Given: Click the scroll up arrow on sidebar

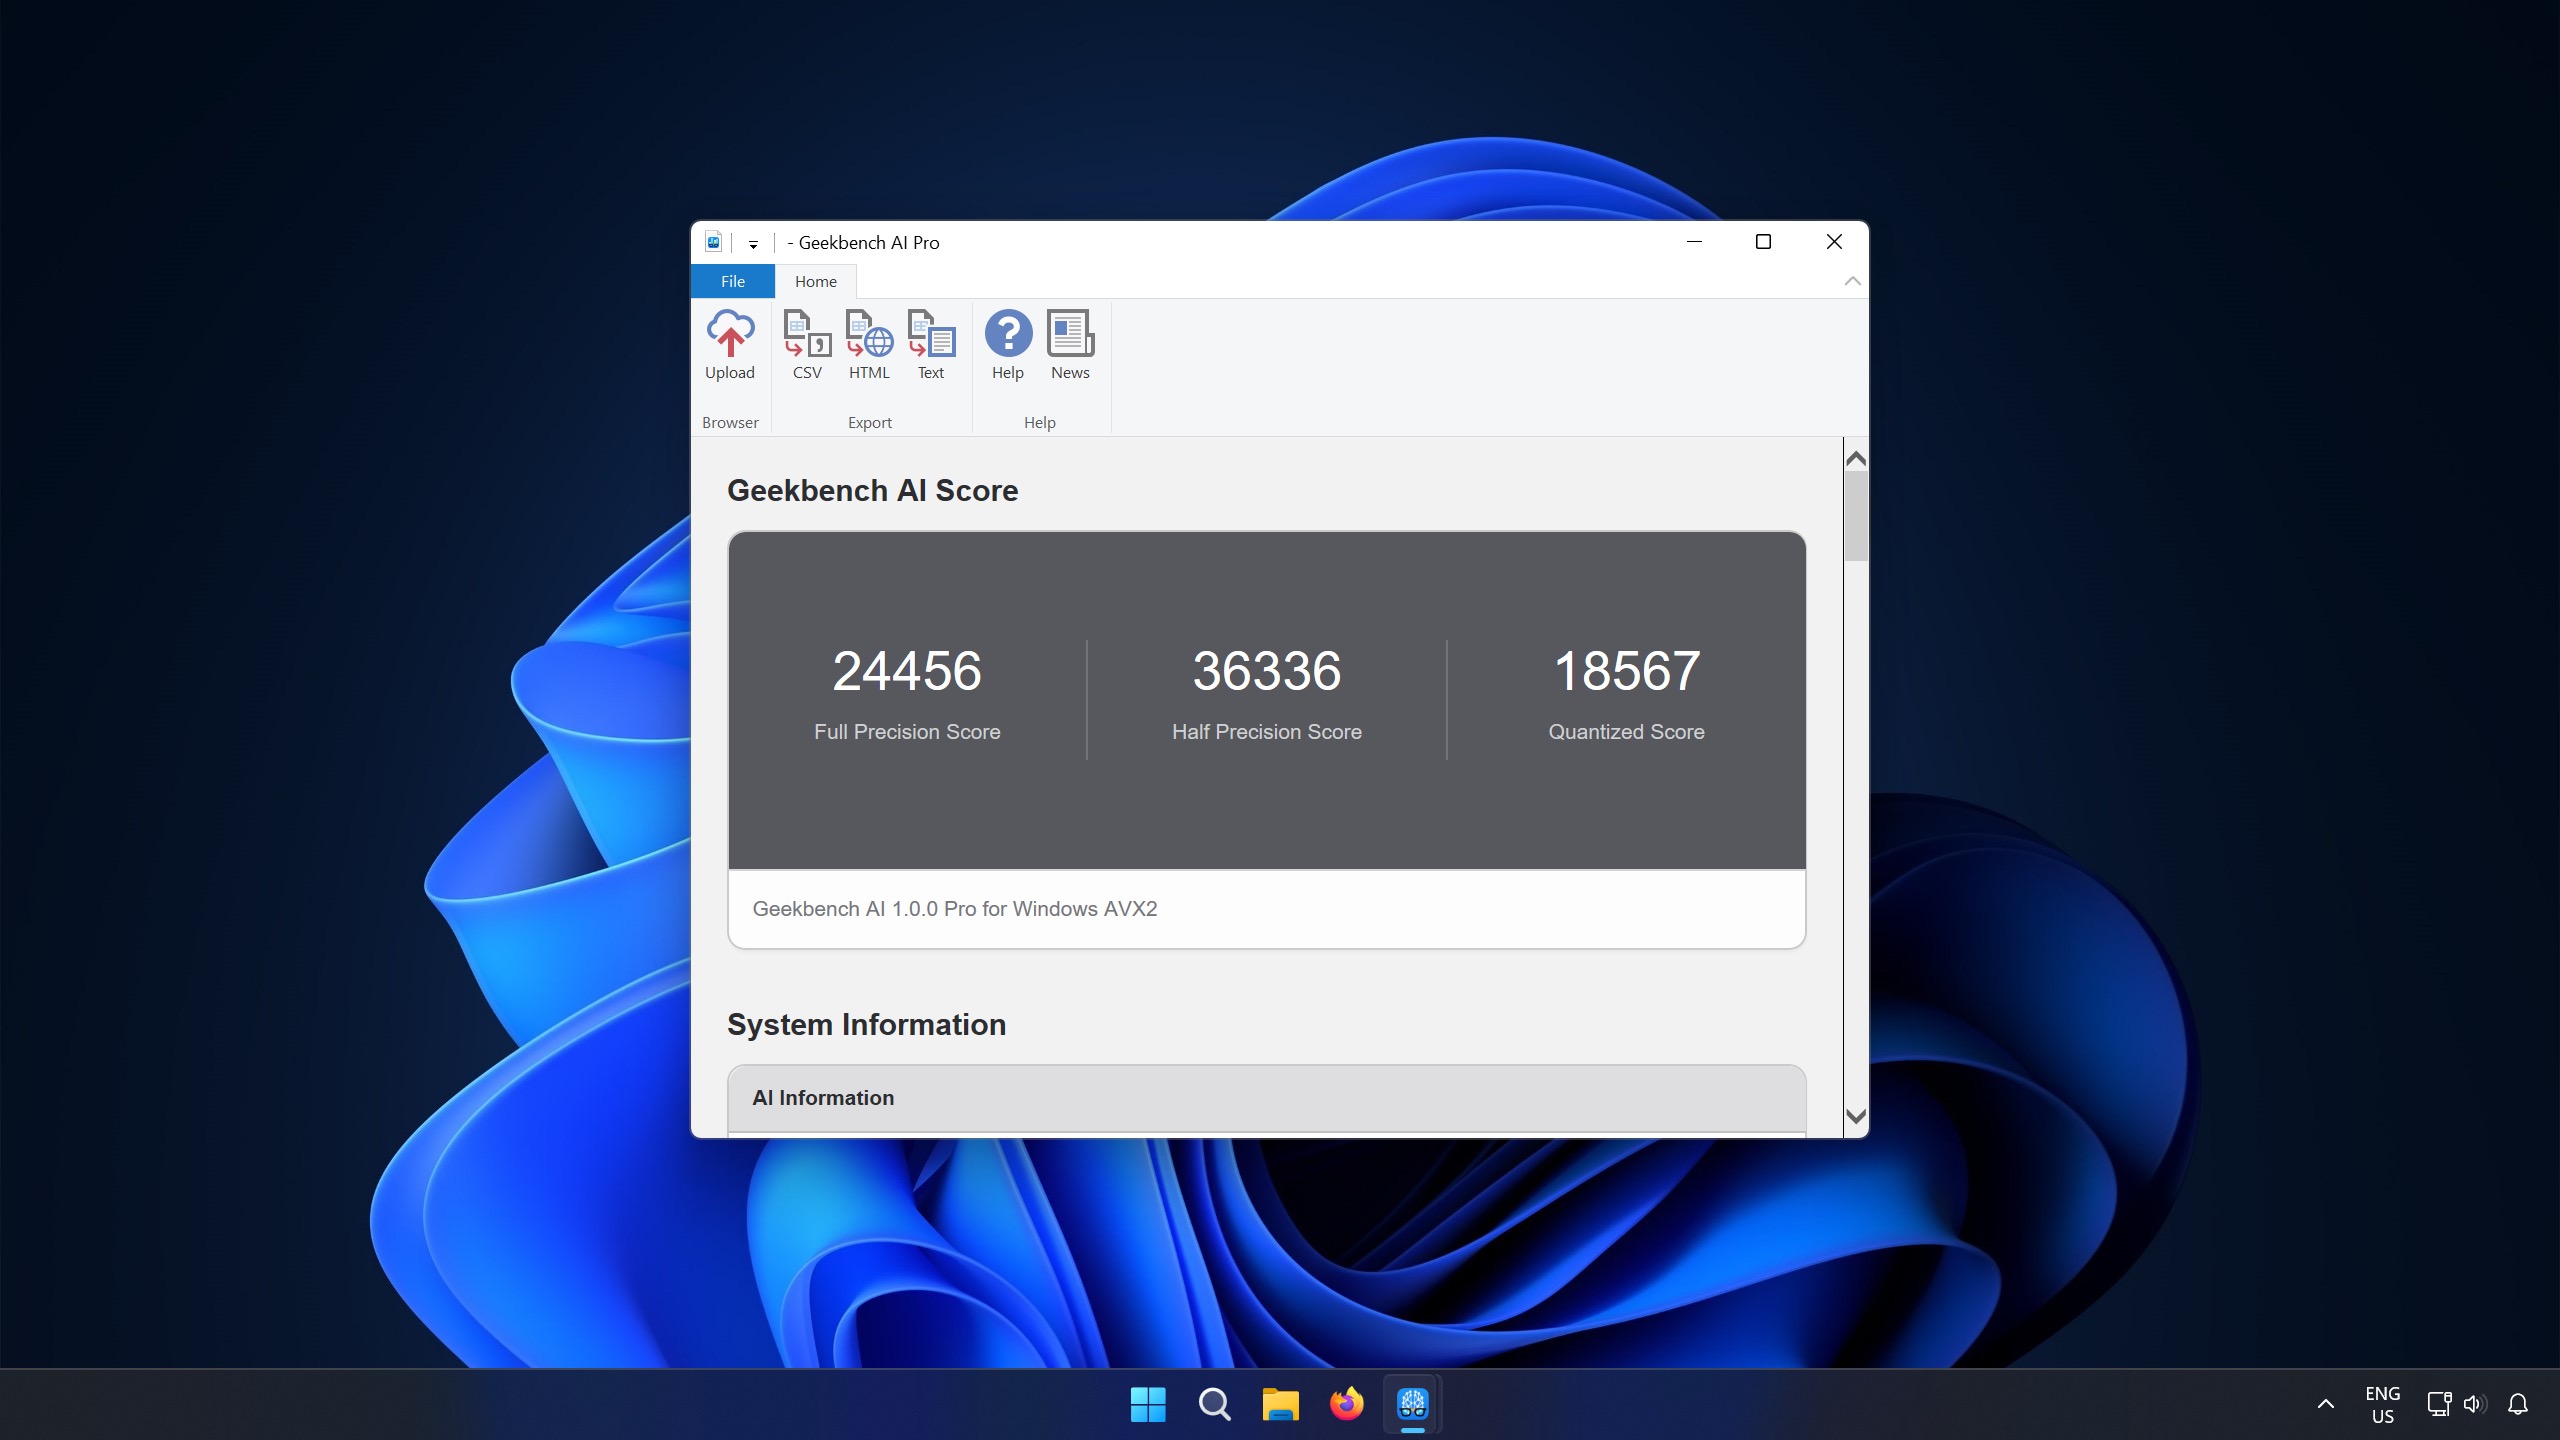Looking at the screenshot, I should (1855, 459).
